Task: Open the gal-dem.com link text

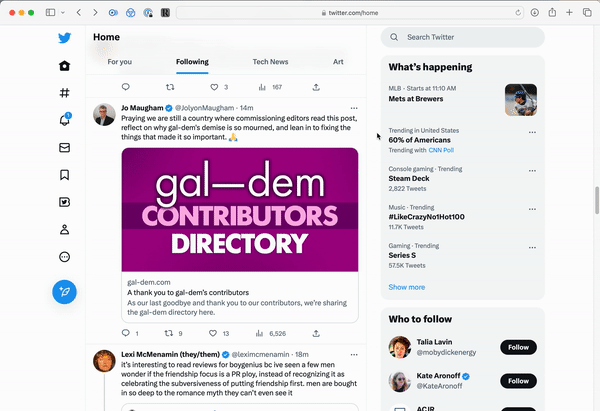Action: click(x=148, y=282)
